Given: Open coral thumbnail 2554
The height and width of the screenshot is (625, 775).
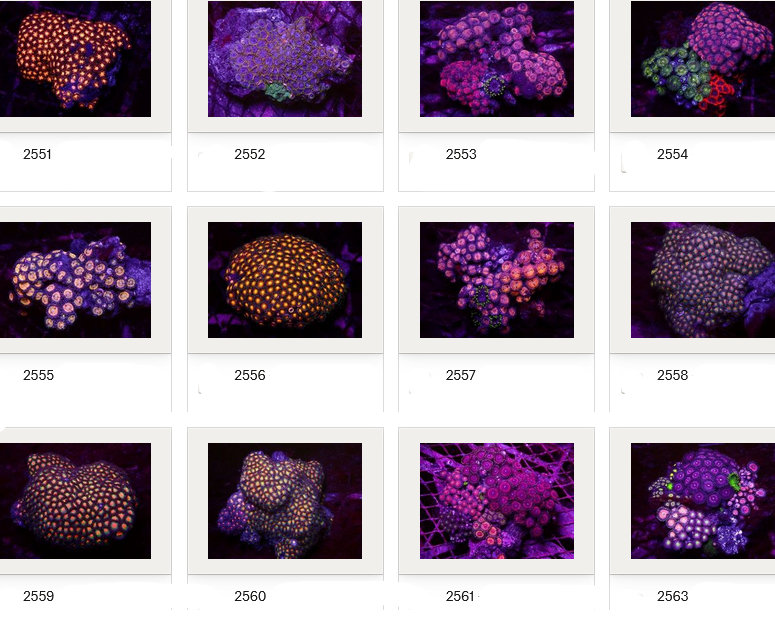Looking at the screenshot, I should pos(703,59).
